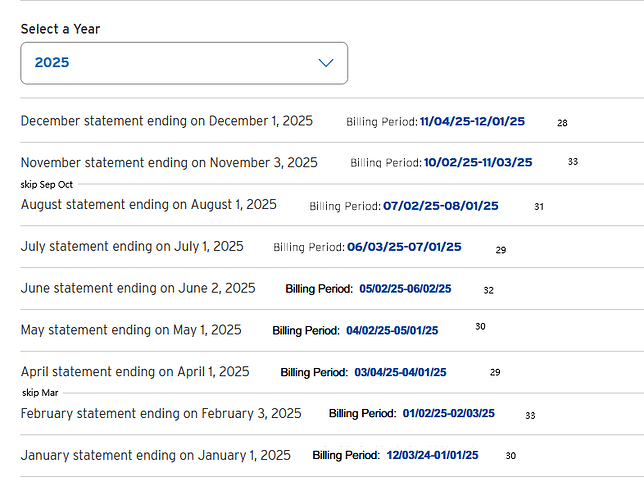Select January statement ending January 1, 2025
Image resolution: width=644 pixels, height=500 pixels.
click(x=155, y=455)
